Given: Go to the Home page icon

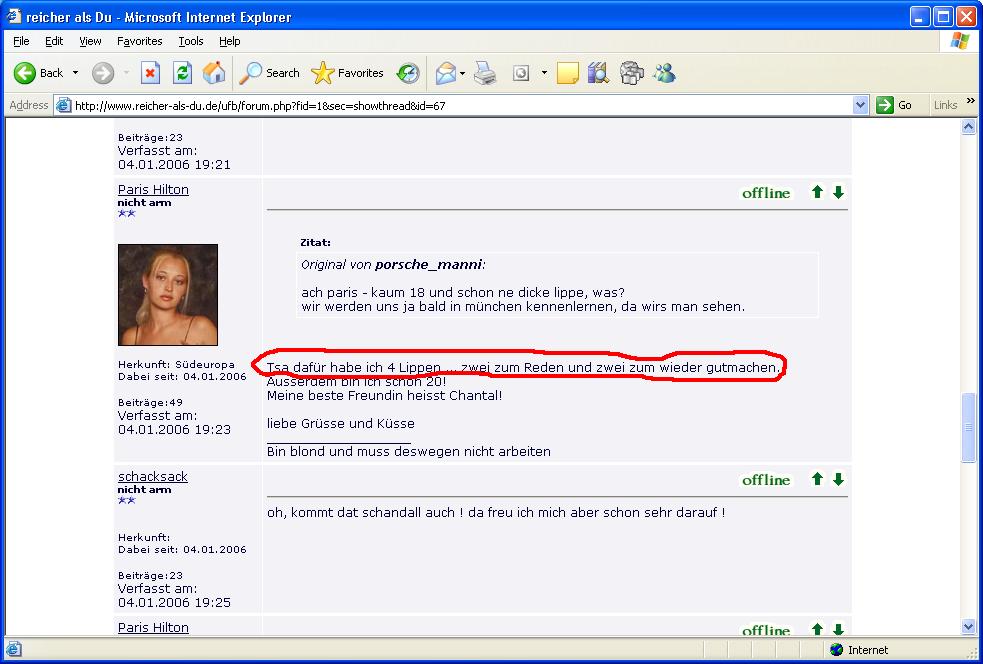Looking at the screenshot, I should pyautogui.click(x=214, y=73).
